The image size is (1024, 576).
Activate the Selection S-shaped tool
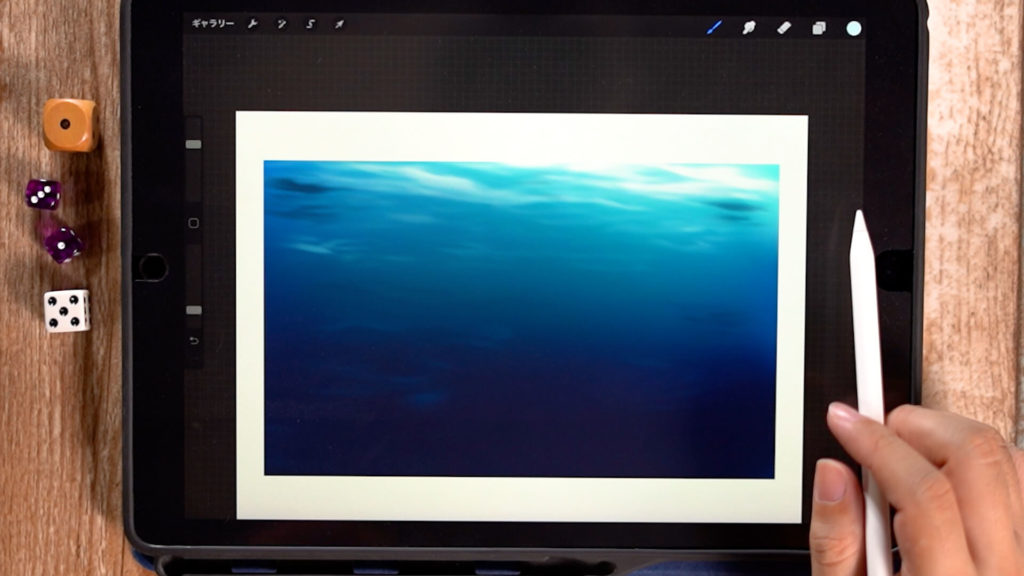[x=310, y=24]
